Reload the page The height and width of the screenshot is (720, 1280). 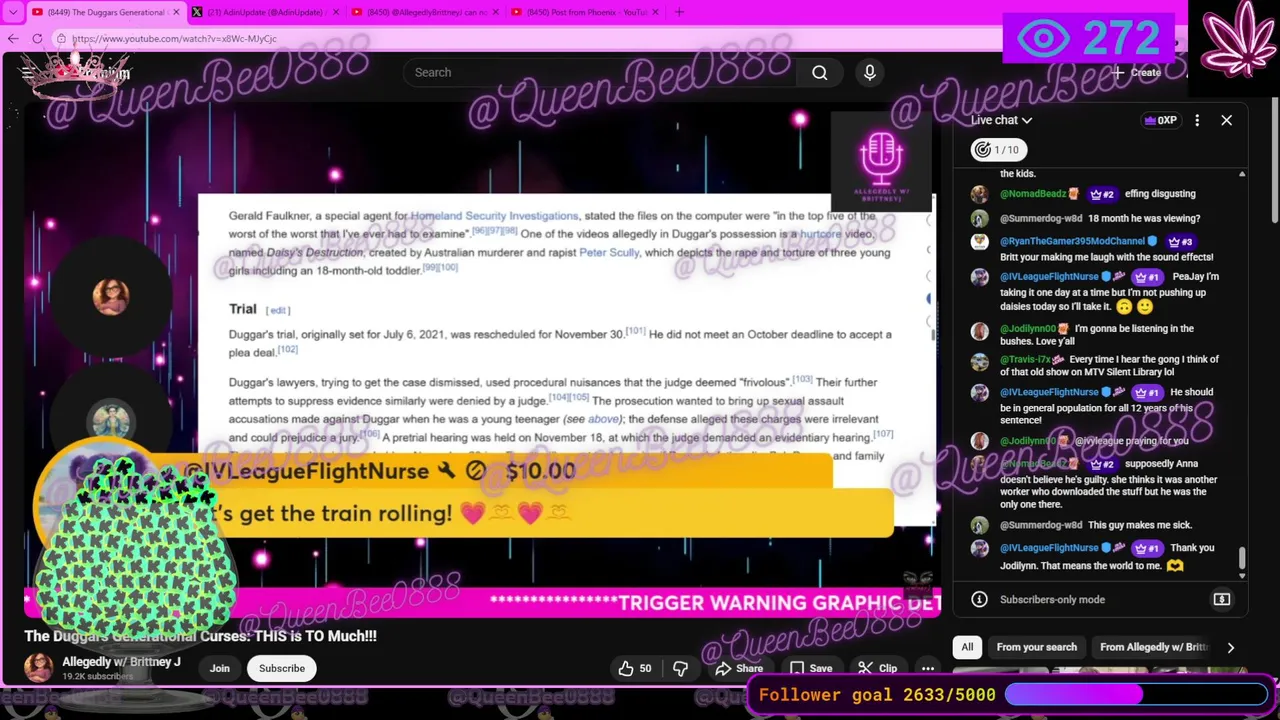pos(37,38)
